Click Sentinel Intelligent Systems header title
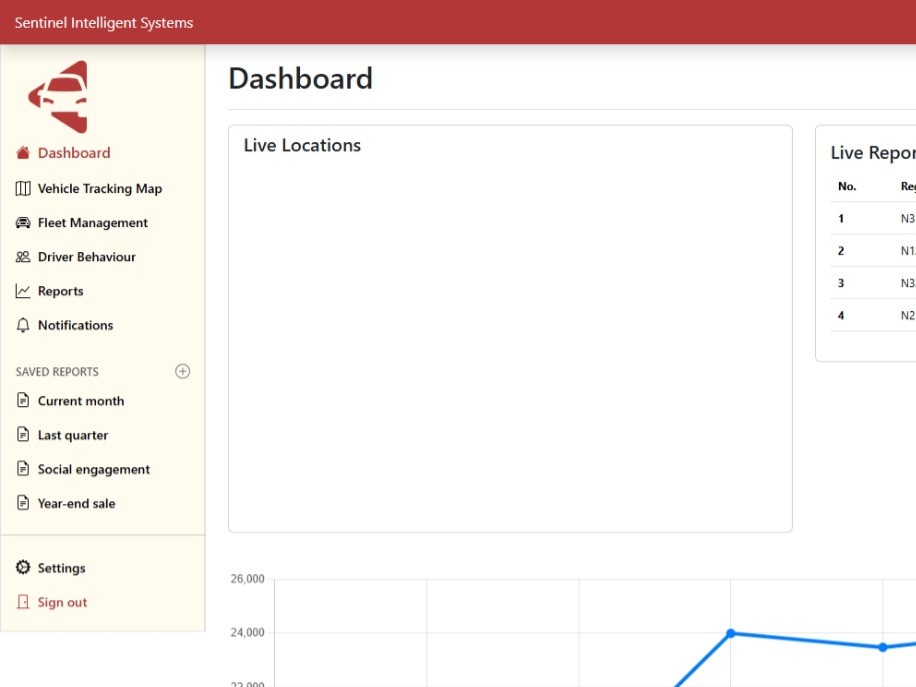Screen dimensions: 916x687 click(x=103, y=23)
